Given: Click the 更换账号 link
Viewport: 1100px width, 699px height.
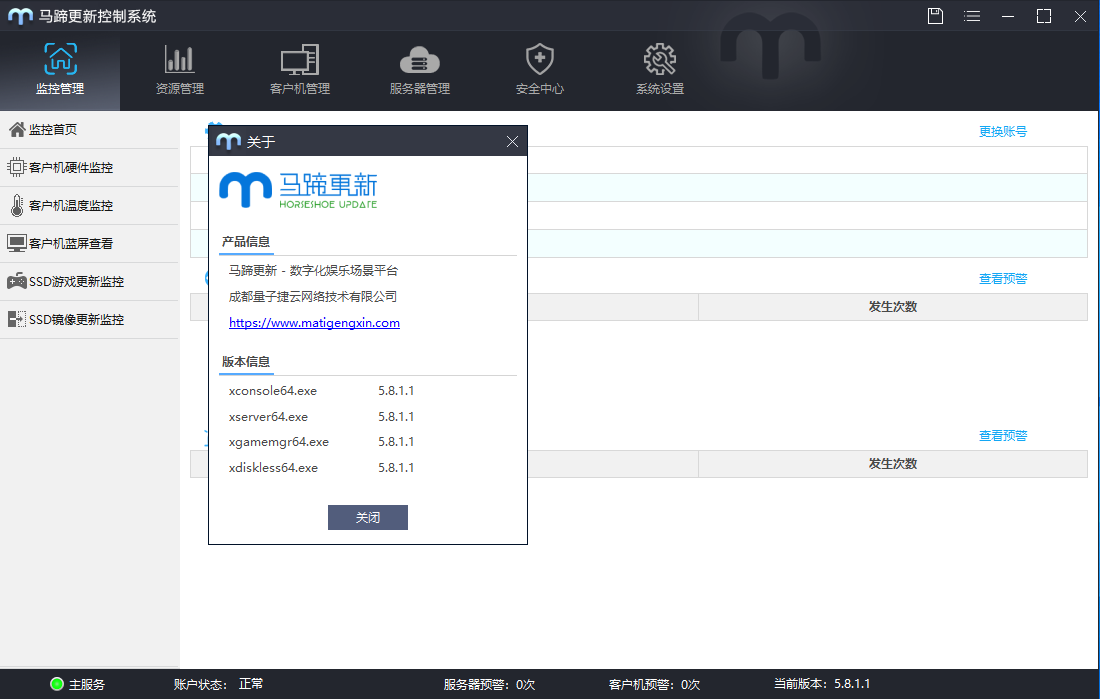Looking at the screenshot, I should pos(1002,131).
